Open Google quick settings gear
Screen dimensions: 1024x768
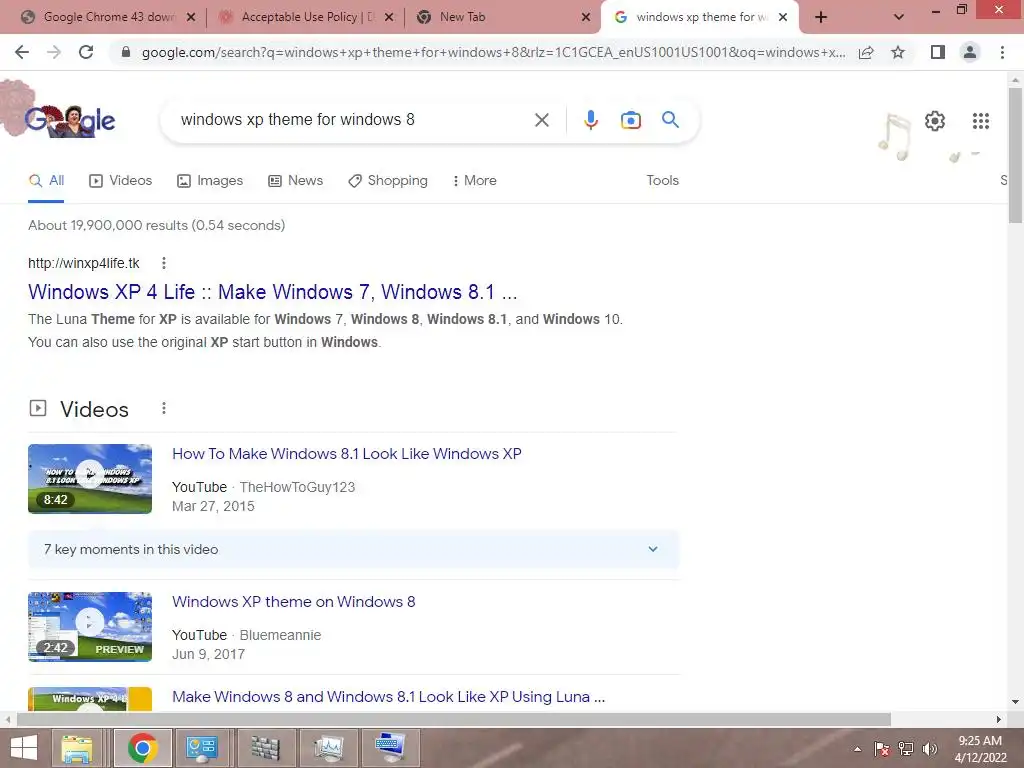point(935,121)
